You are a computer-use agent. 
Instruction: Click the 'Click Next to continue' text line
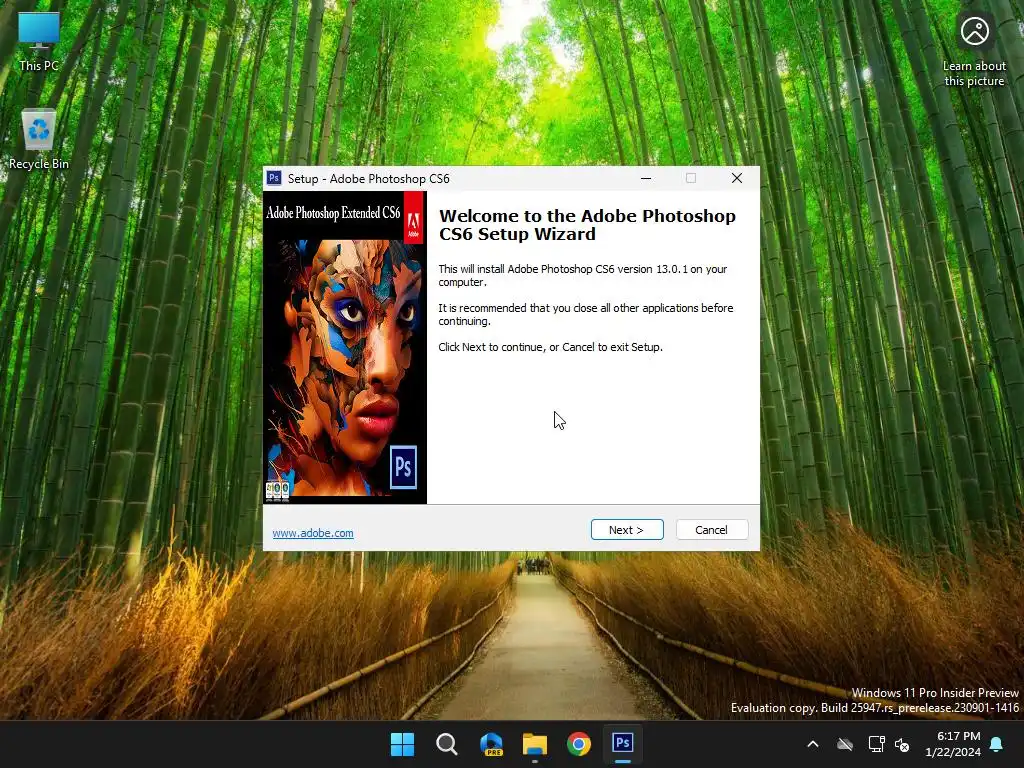[x=551, y=347]
